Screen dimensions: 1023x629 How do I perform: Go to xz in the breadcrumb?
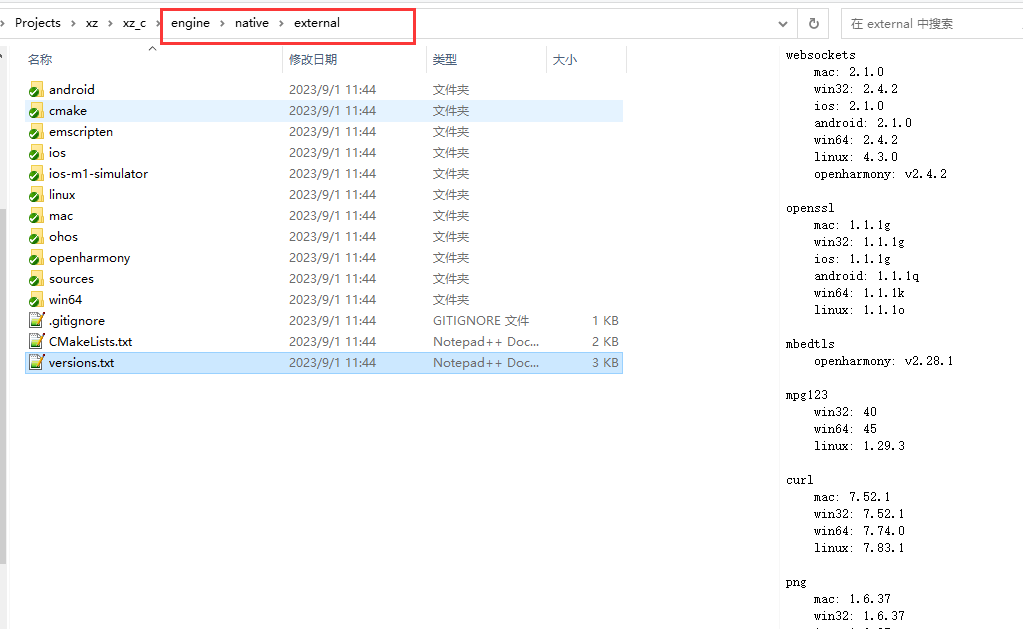[x=92, y=23]
